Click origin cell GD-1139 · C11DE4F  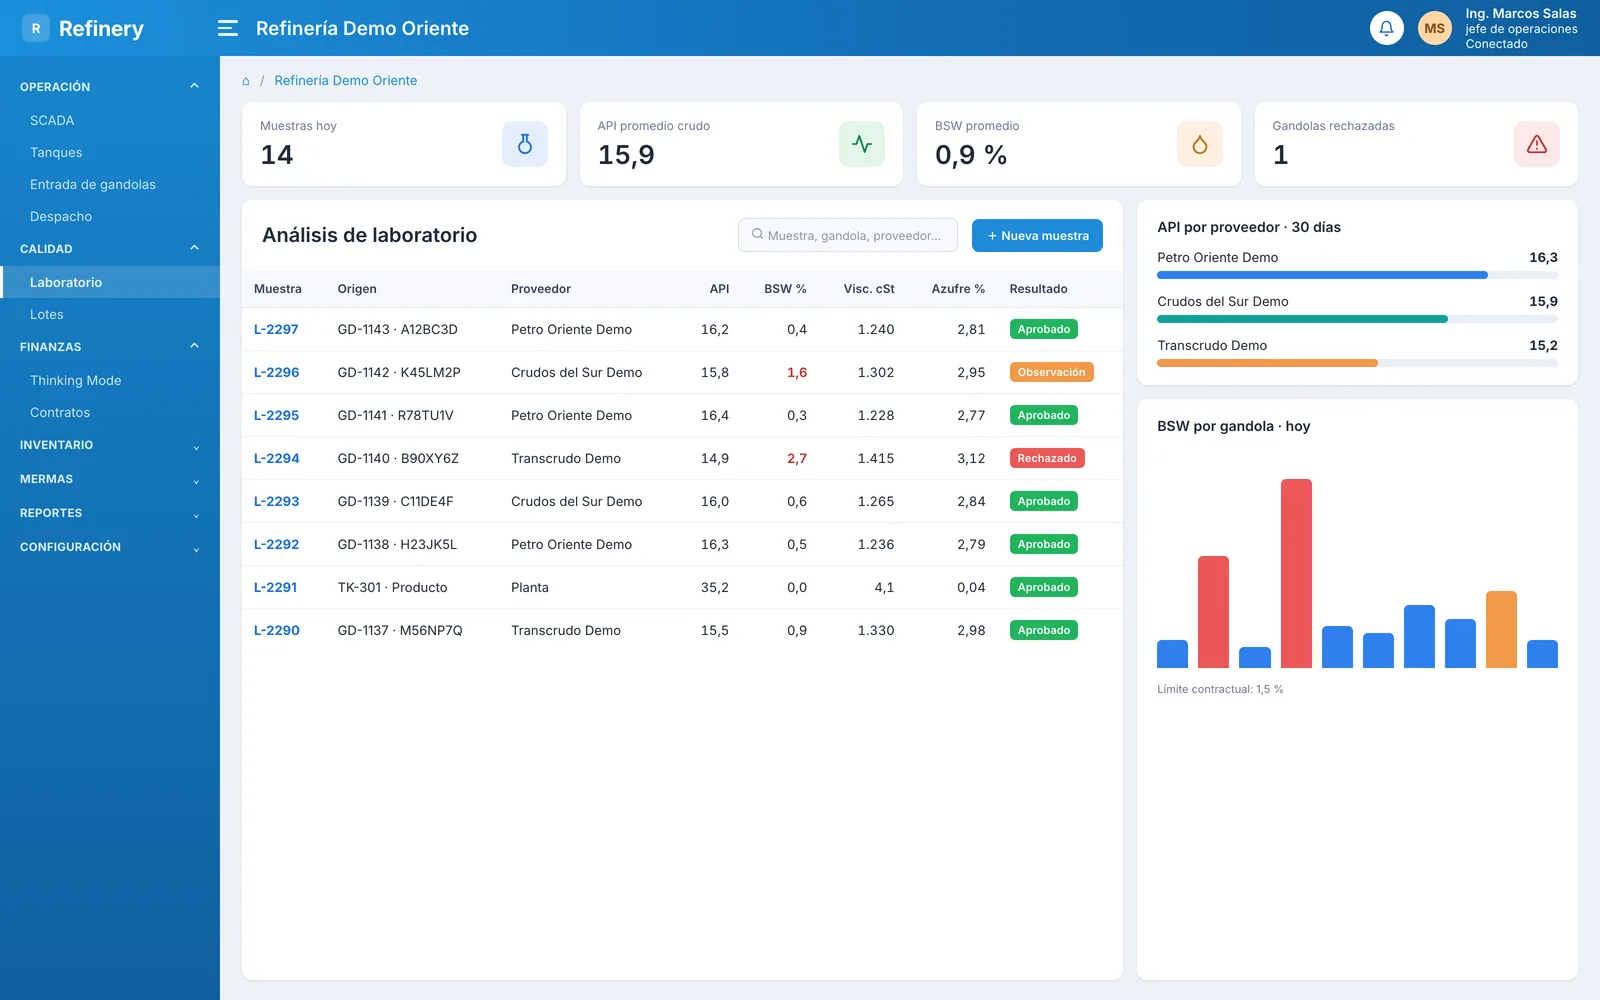395,501
